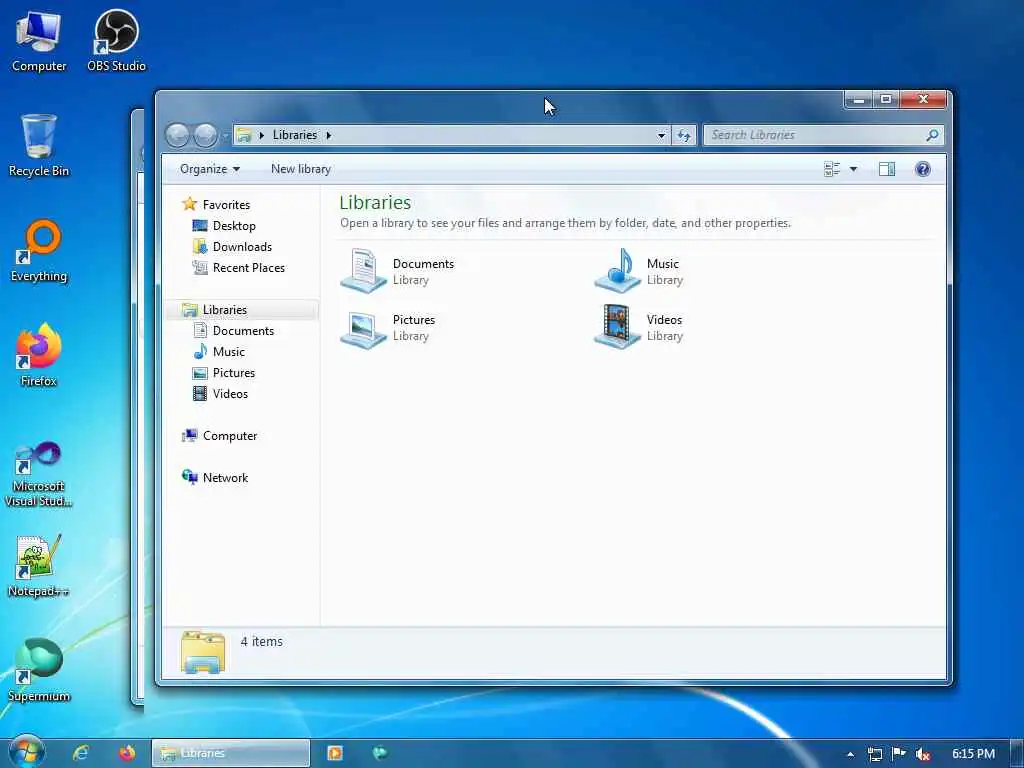Launch OBS Studio from desktop
Viewport: 1024px width, 768px height.
116,42
